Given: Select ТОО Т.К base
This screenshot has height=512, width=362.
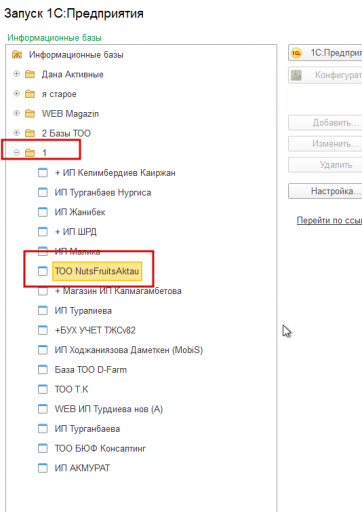Looking at the screenshot, I should pyautogui.click(x=71, y=389).
